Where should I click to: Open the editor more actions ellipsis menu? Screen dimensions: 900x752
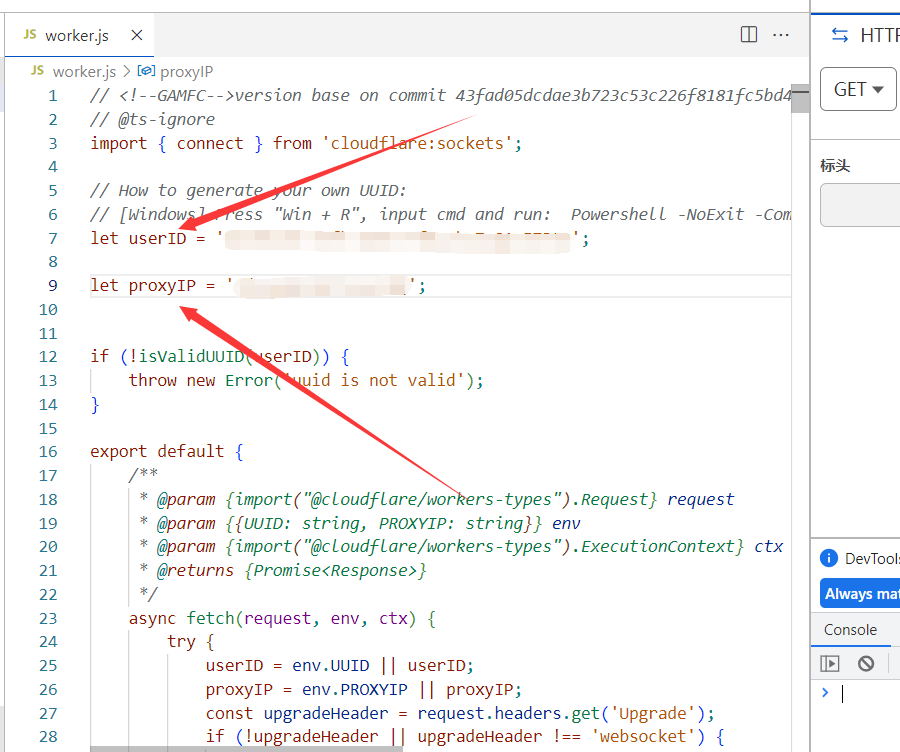(x=781, y=35)
